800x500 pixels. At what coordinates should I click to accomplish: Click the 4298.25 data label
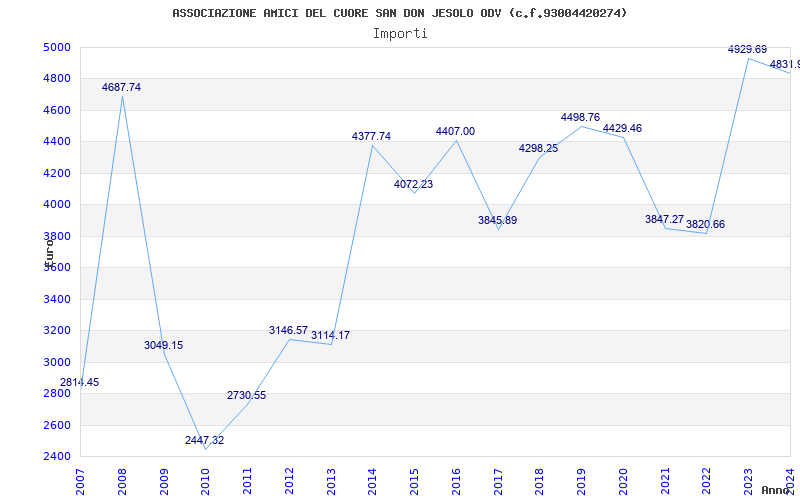tap(538, 148)
